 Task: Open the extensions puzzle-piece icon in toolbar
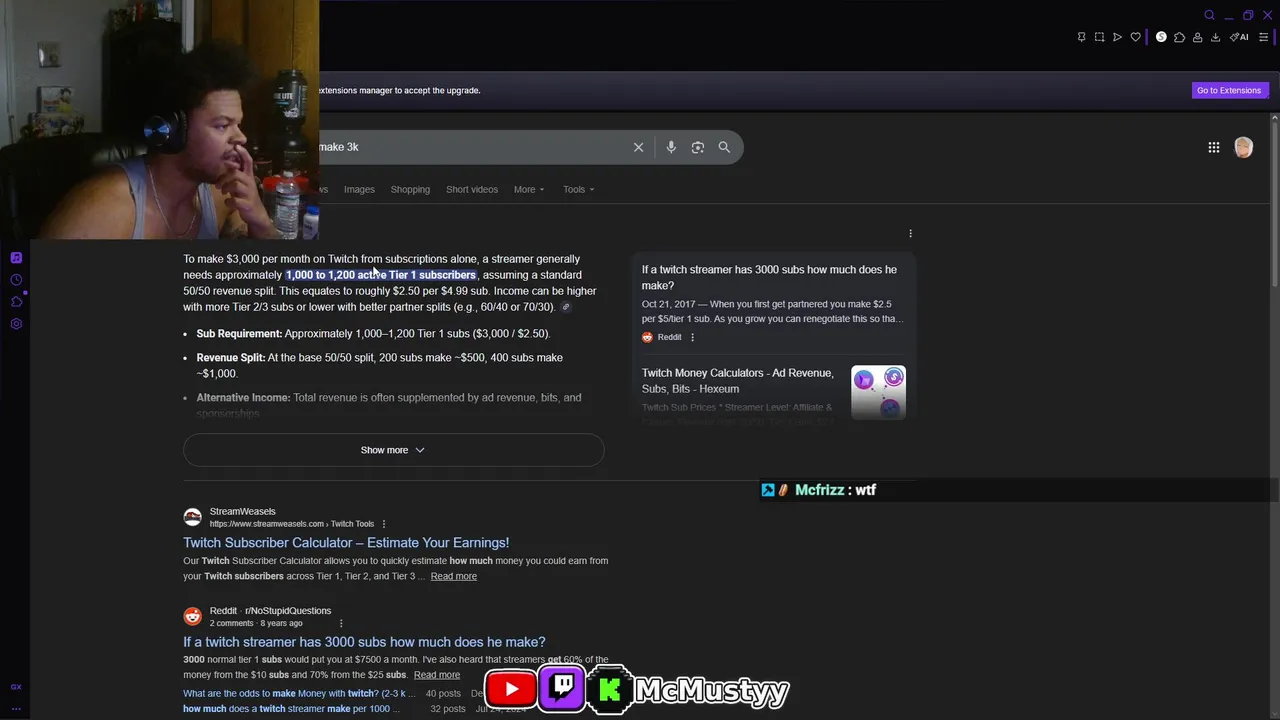coord(1179,37)
